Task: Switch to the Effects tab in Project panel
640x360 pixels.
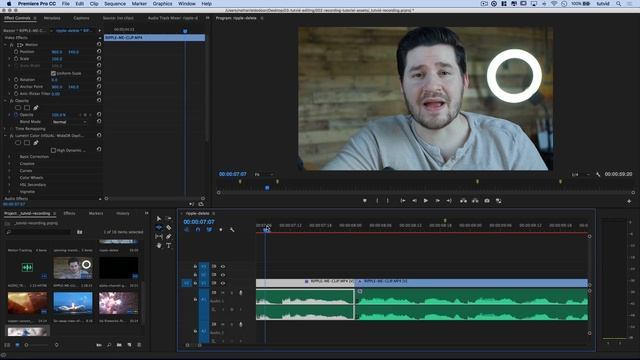Action: click(x=69, y=213)
